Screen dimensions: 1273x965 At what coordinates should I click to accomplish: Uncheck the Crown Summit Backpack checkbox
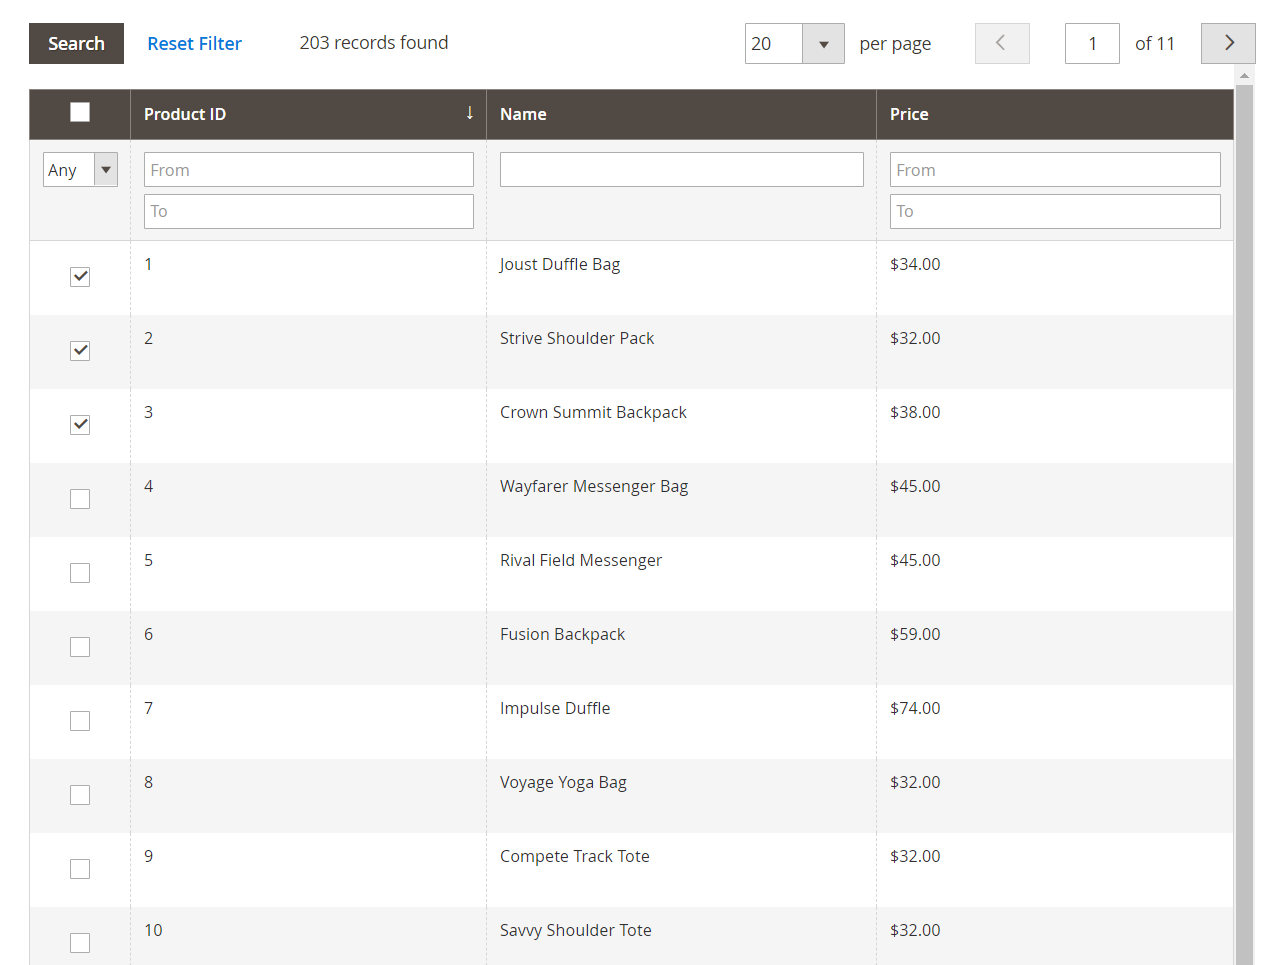pyautogui.click(x=80, y=425)
